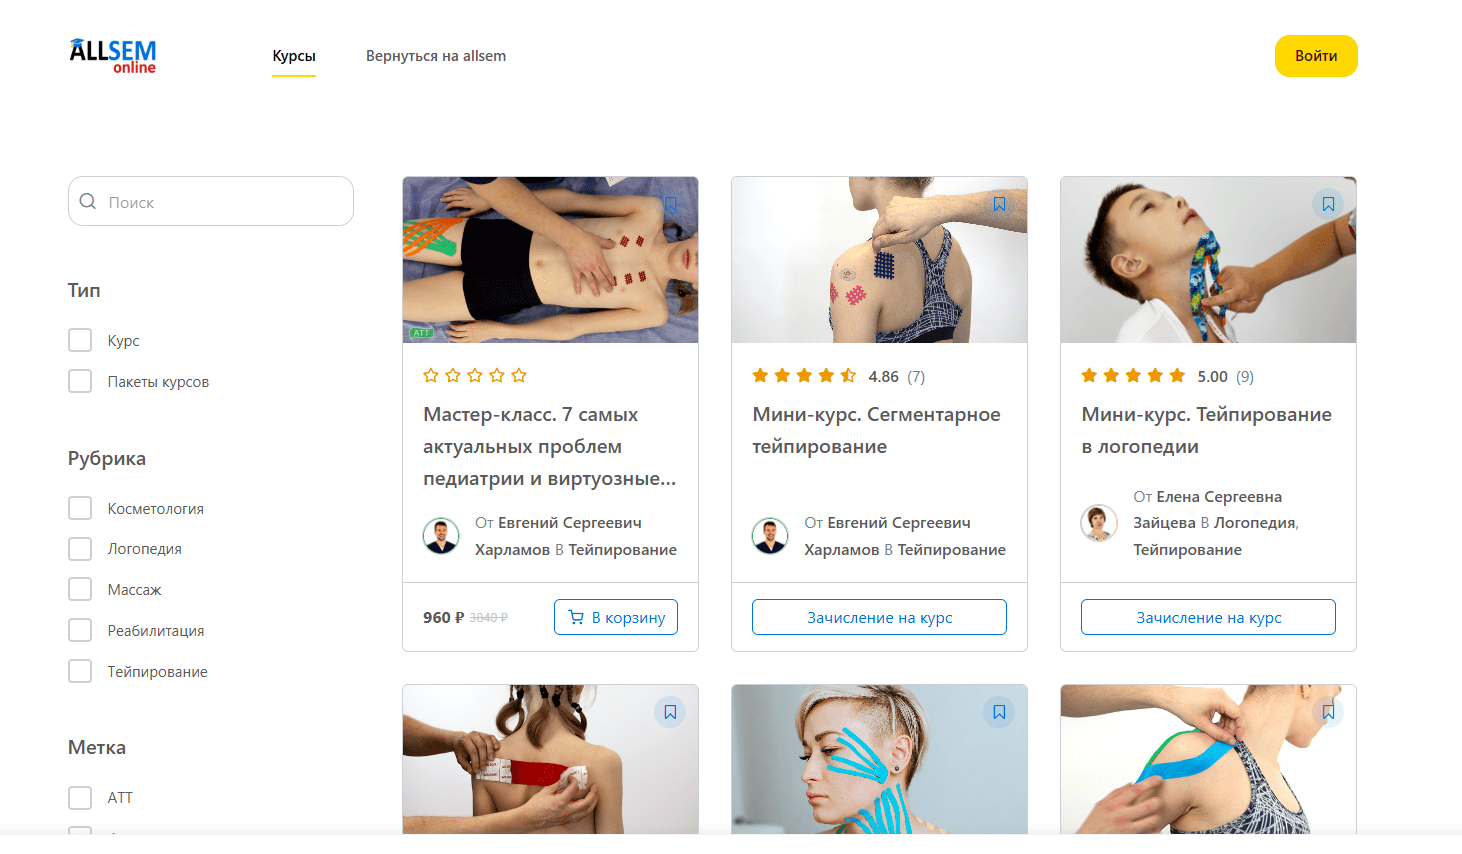Click Елена Зайцева author avatar
This screenshot has width=1462, height=854.
[1099, 523]
